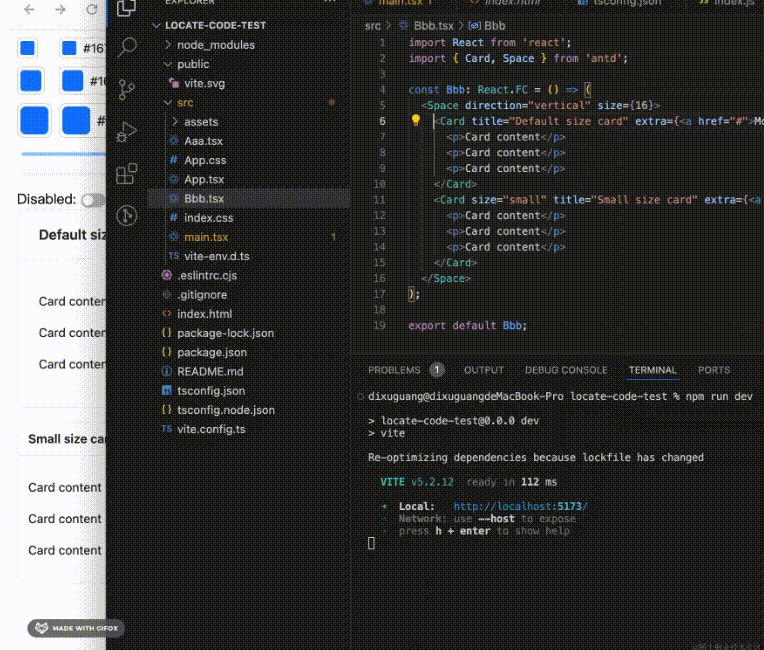Click the small blue color swatch, leftmost column
Image resolution: width=764 pixels, height=650 pixels.
coord(28,48)
